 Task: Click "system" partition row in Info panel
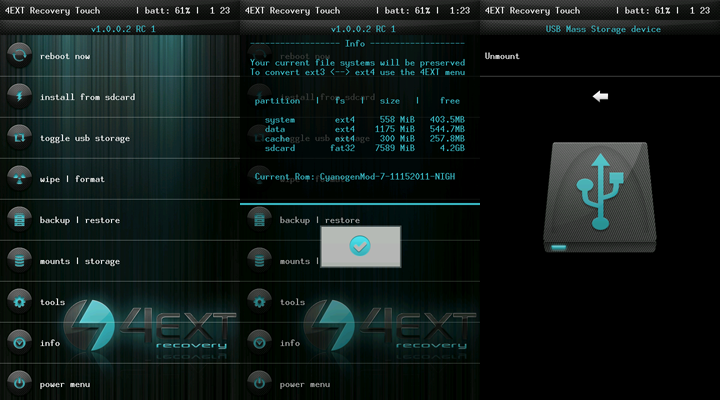coord(365,119)
